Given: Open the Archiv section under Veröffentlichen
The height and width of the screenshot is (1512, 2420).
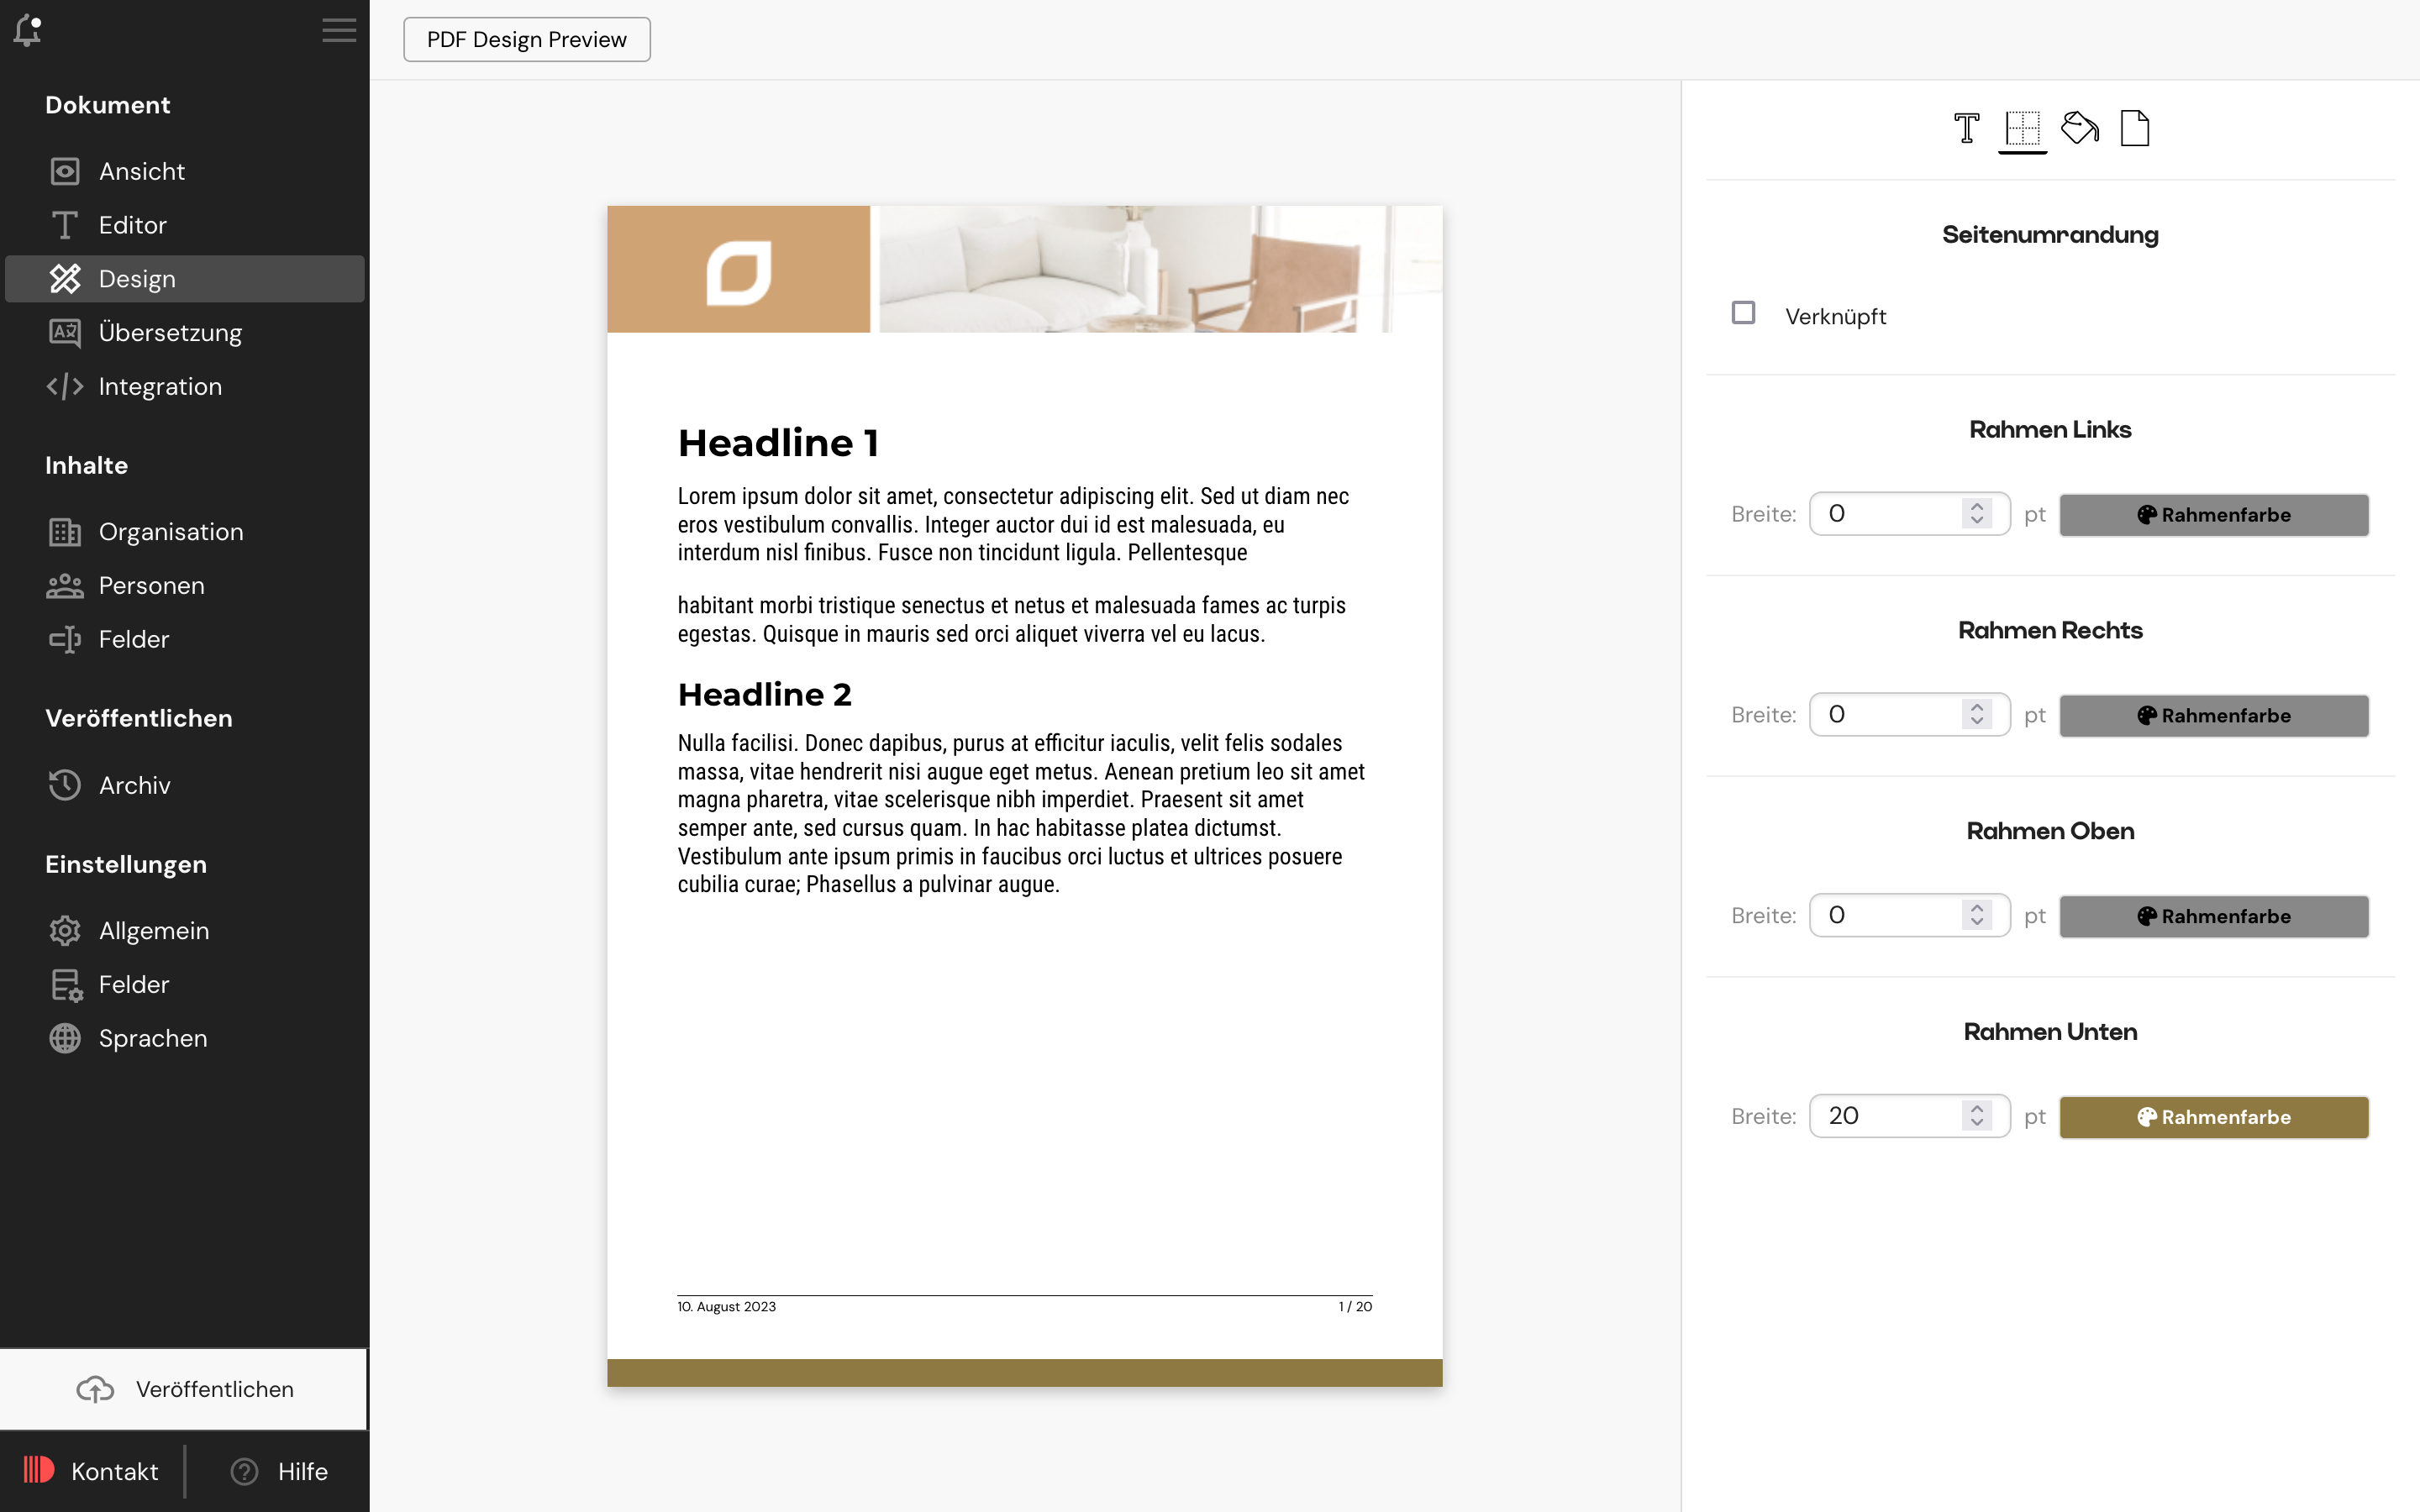Looking at the screenshot, I should [134, 785].
